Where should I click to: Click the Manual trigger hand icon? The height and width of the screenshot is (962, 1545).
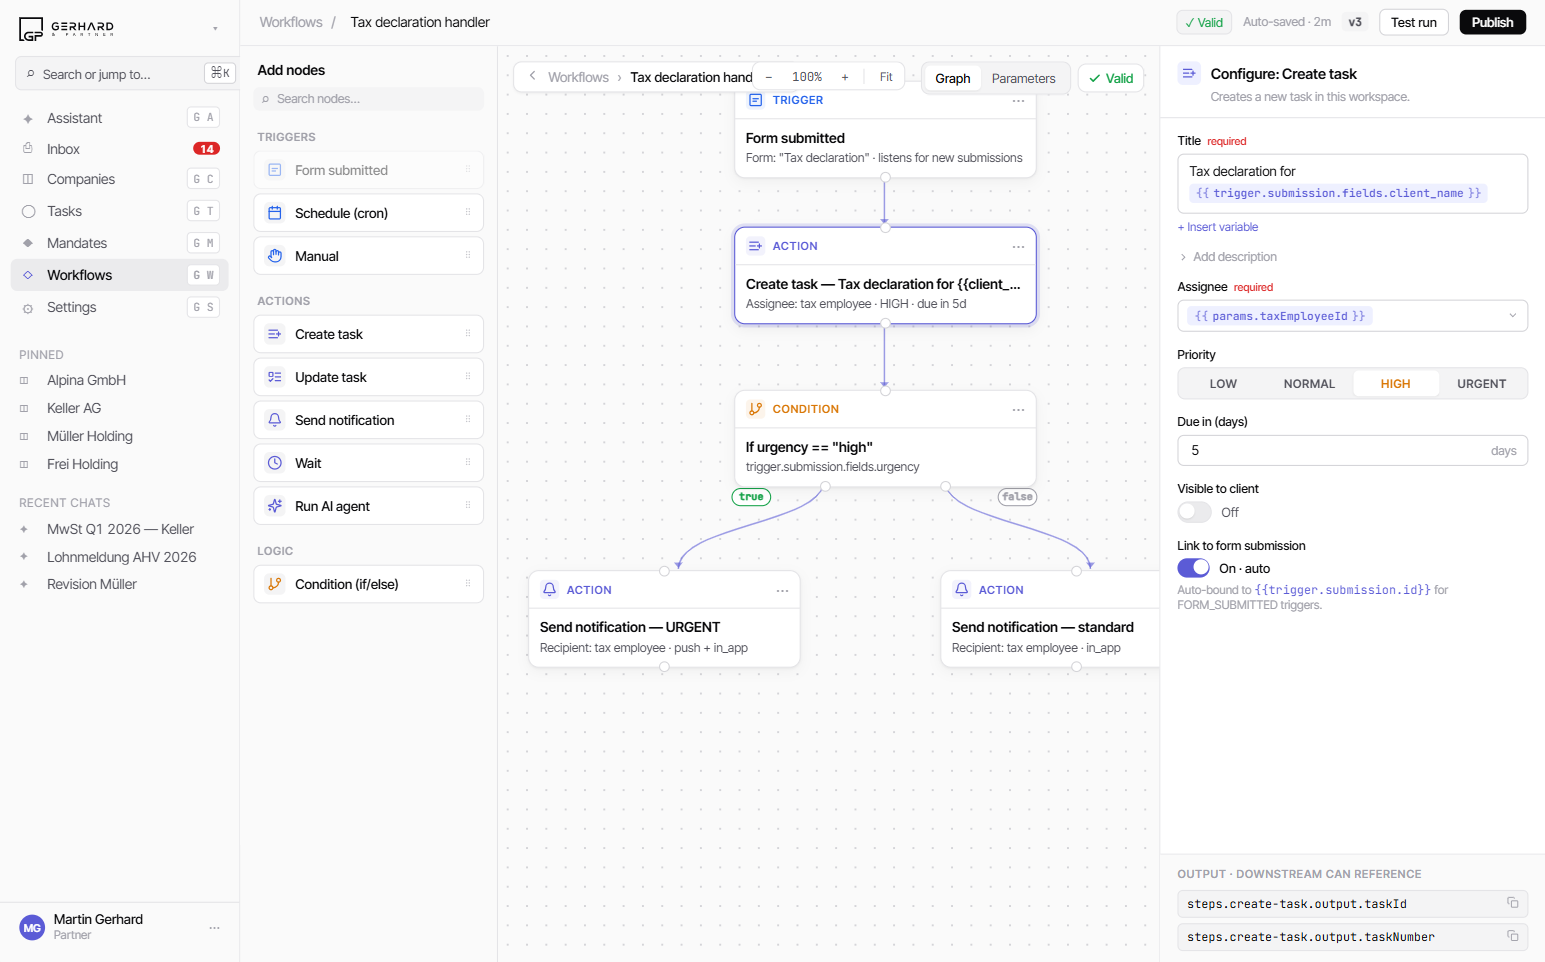click(275, 256)
